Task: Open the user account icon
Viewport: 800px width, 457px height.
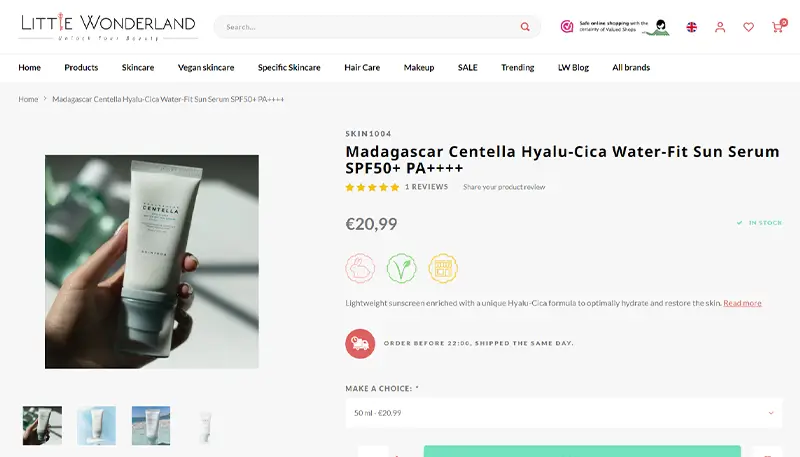Action: pos(720,27)
